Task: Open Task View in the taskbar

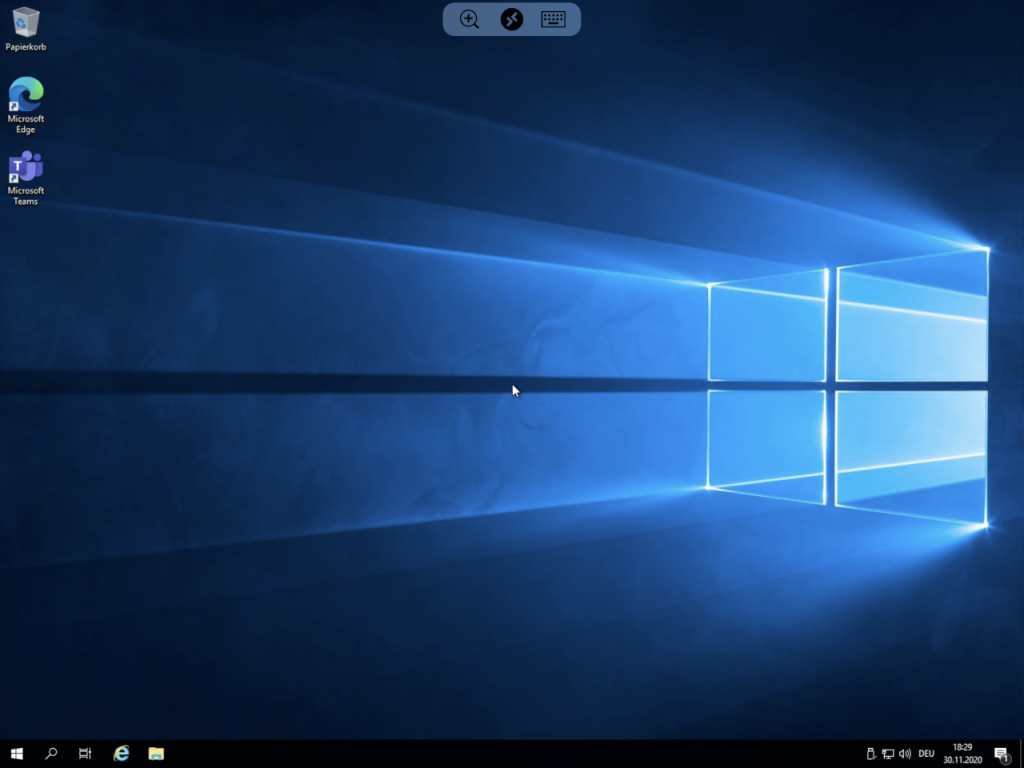Action: tap(86, 753)
